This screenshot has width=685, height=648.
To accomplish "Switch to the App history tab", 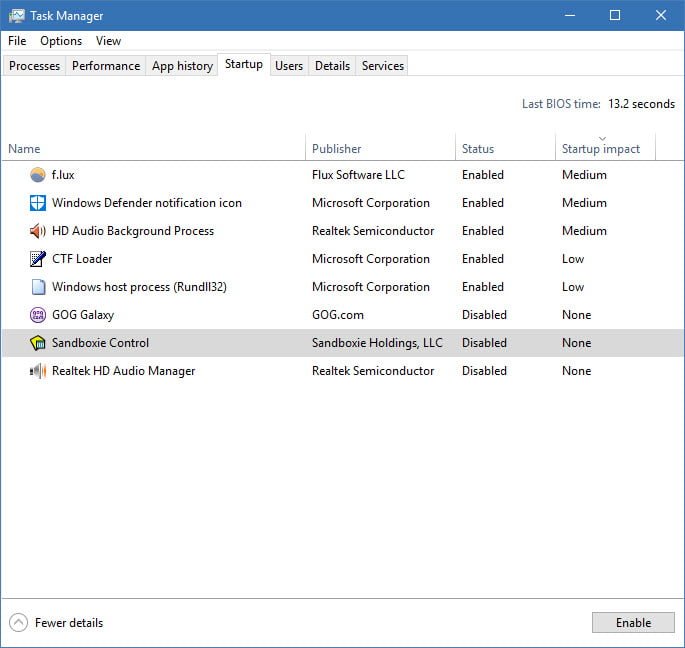I will pos(182,66).
